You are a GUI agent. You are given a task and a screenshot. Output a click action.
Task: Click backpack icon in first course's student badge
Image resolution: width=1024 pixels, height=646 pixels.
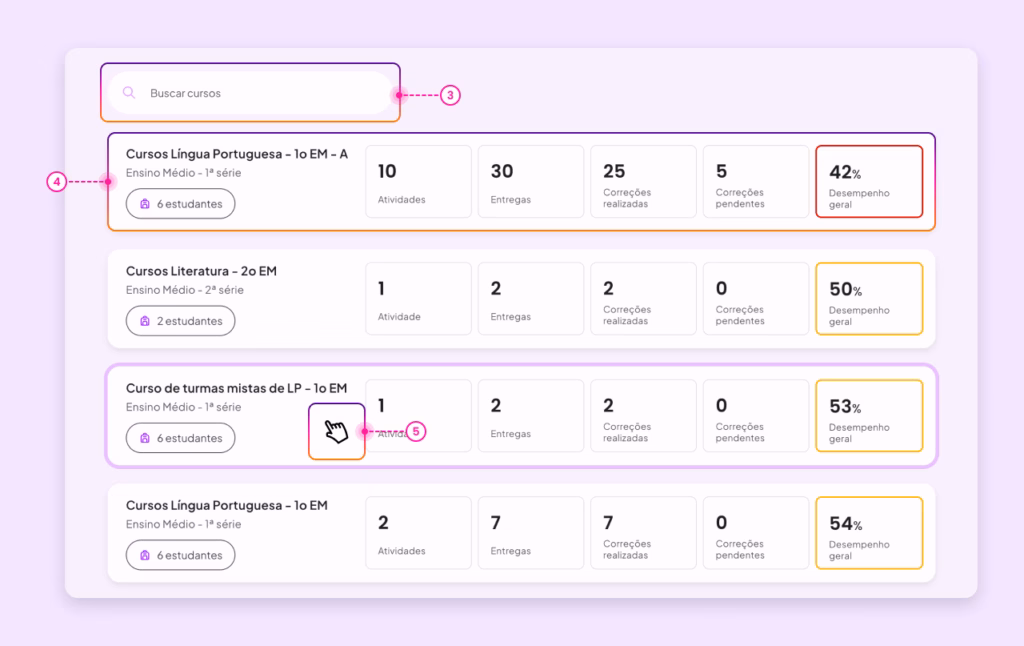pyautogui.click(x=145, y=204)
